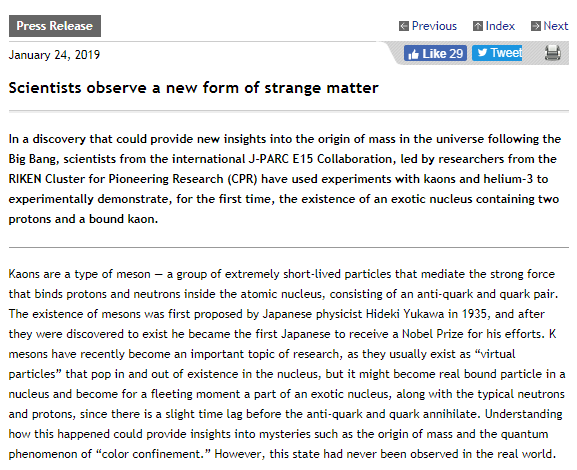Open the press release Index link
This screenshot has height=470, width=577.
[500, 26]
